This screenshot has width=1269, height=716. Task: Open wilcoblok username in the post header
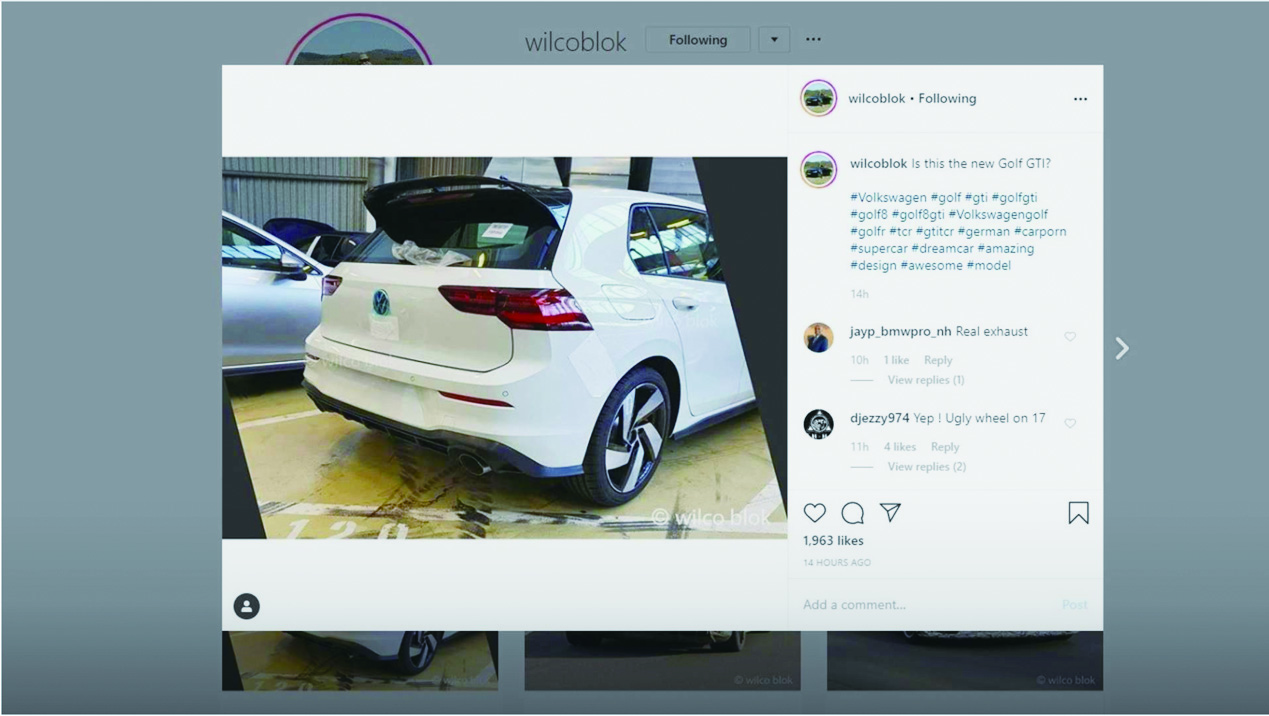pyautogui.click(x=876, y=99)
